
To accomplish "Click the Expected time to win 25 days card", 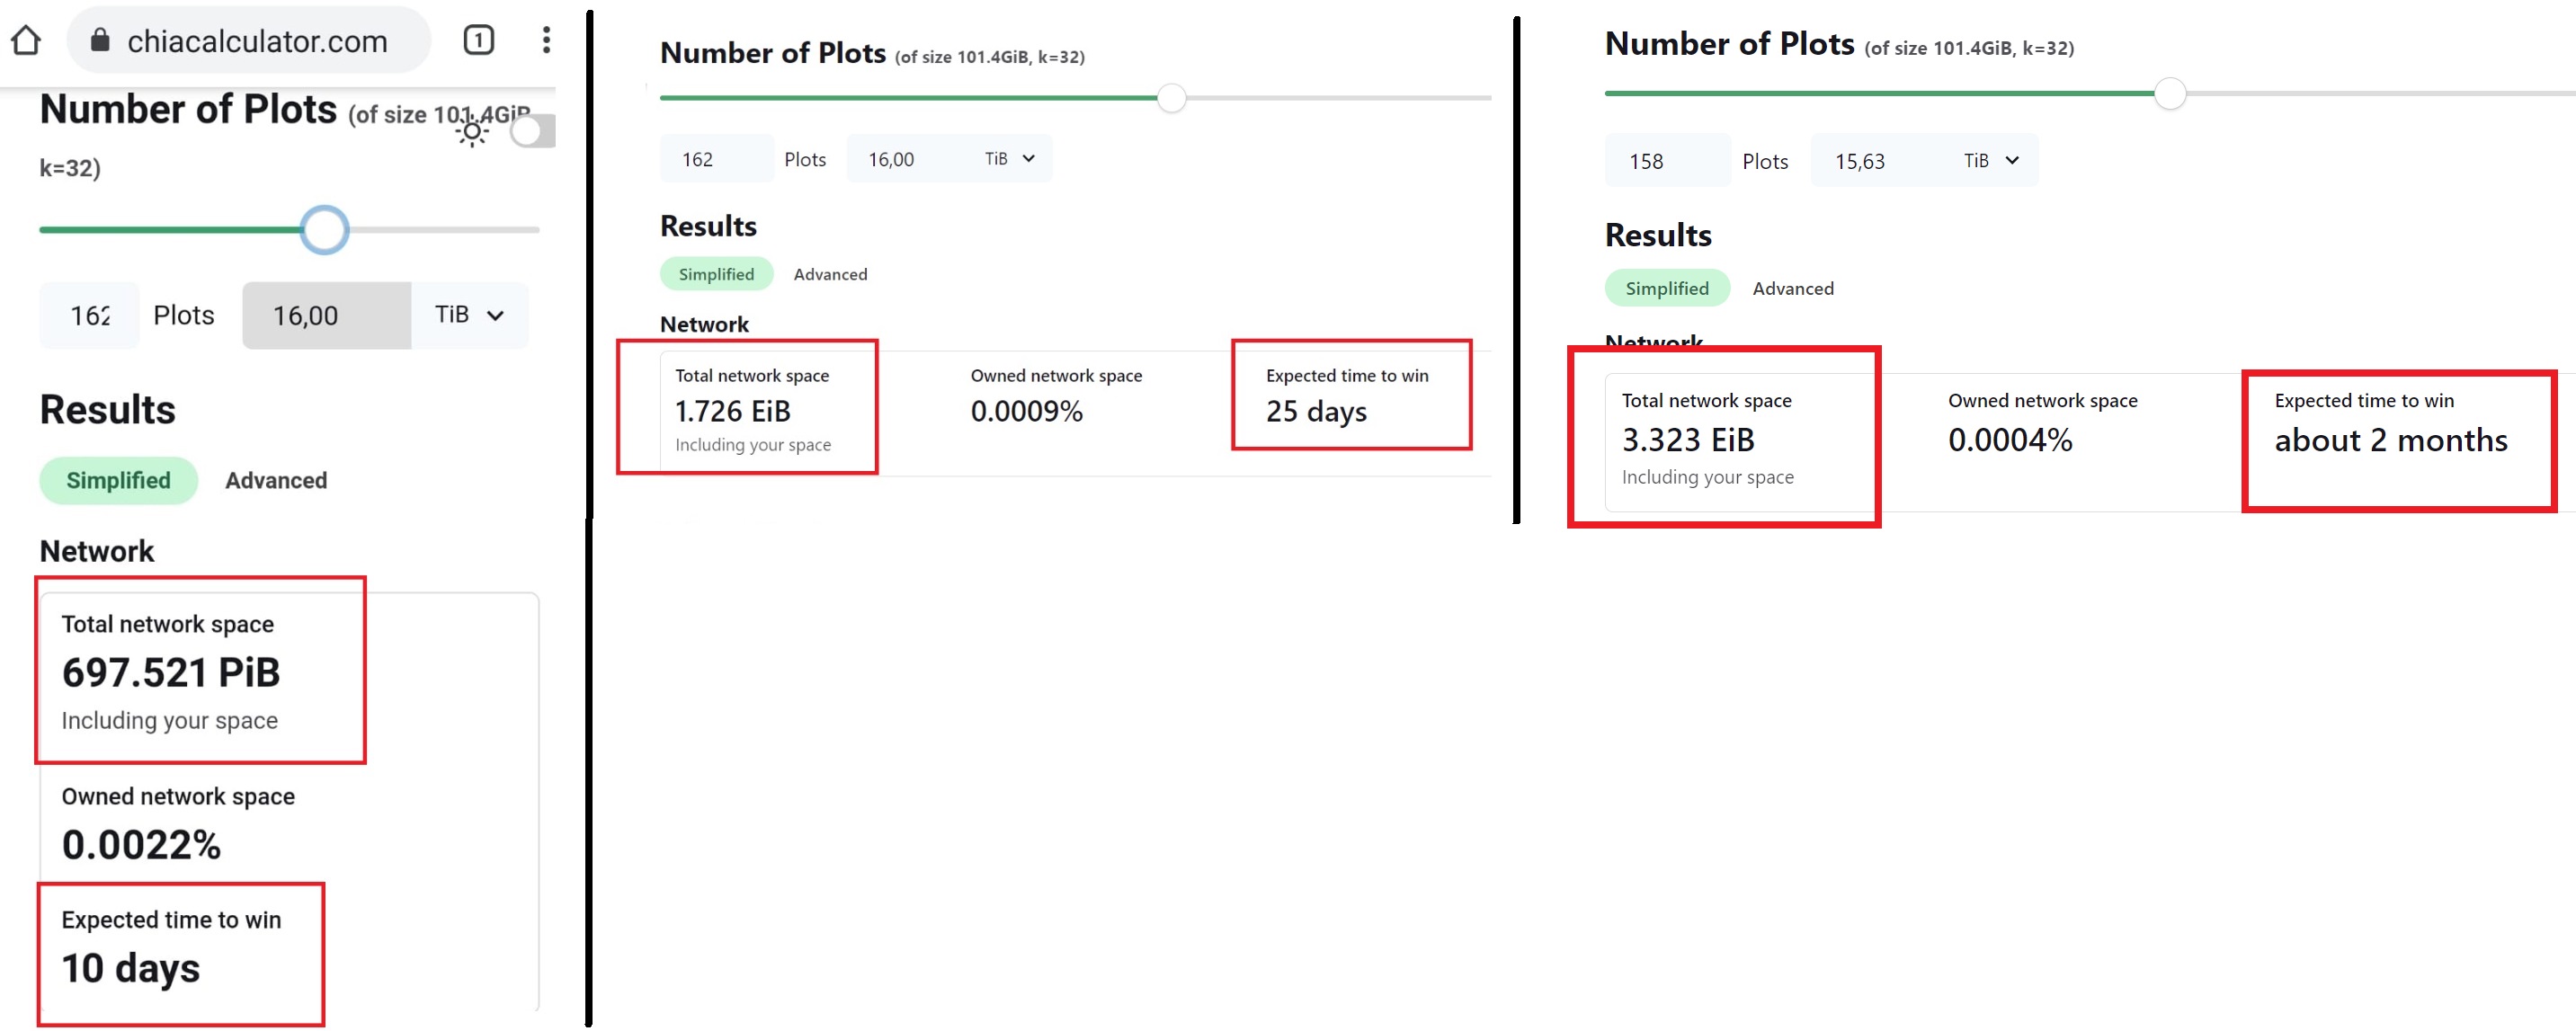I will coord(1350,395).
